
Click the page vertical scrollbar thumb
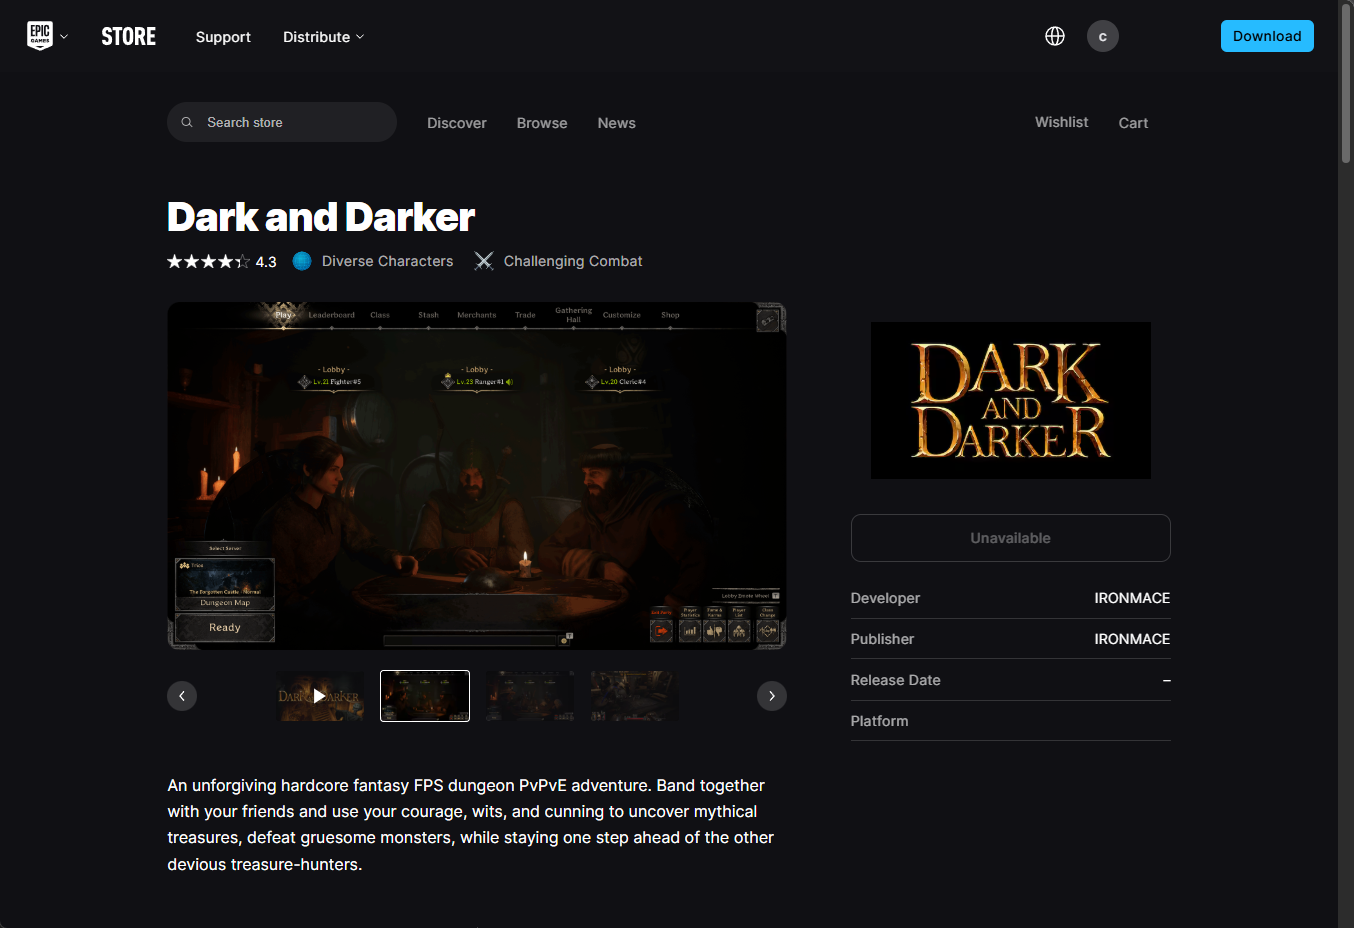pyautogui.click(x=1346, y=82)
